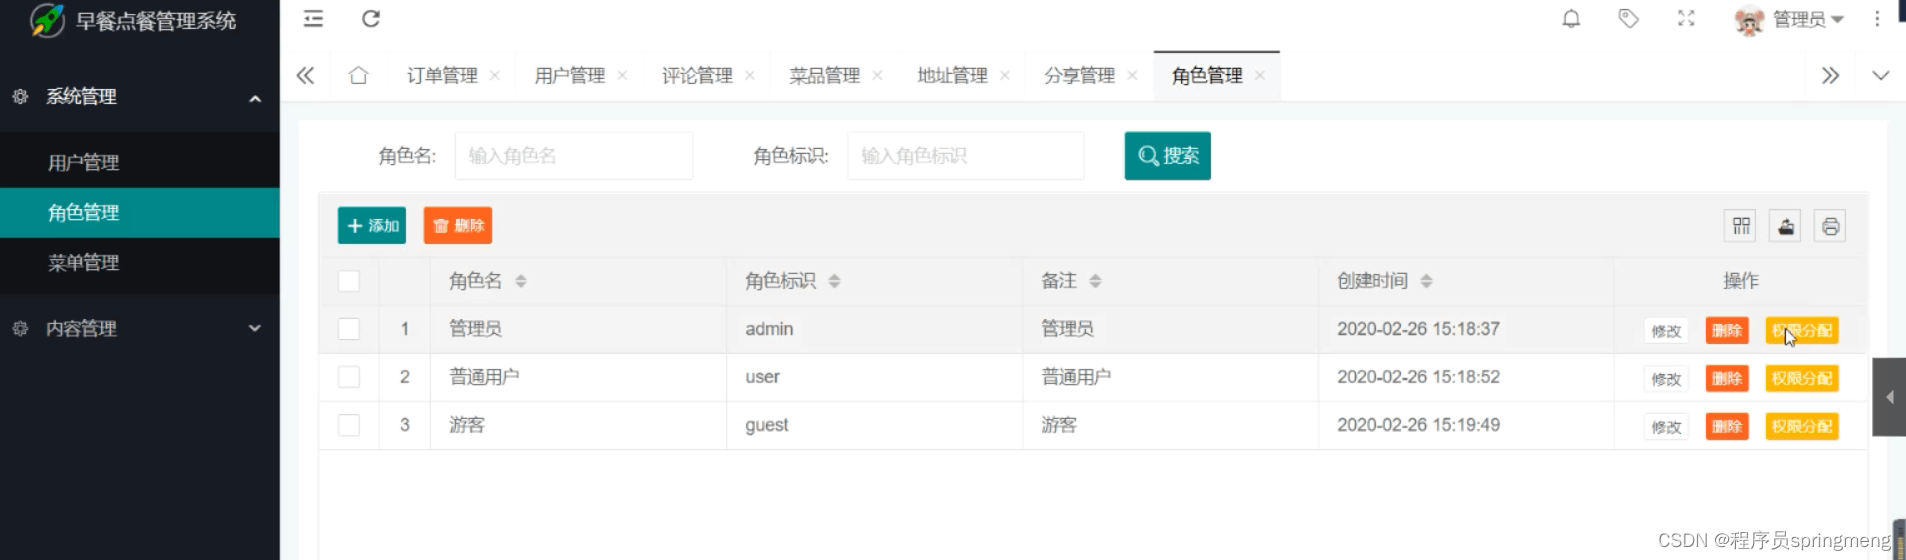This screenshot has height=560, width=1906.
Task: Check the checkbox for 管理员 row
Action: click(x=349, y=329)
